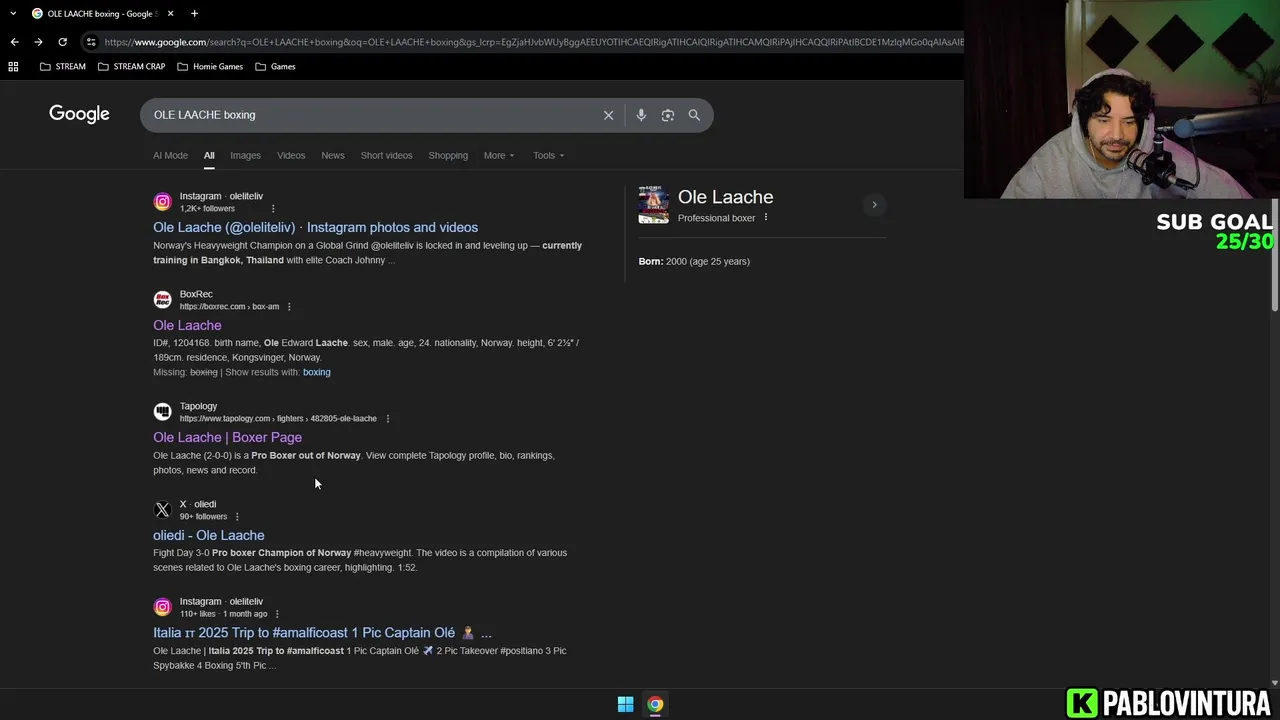Click 'Born: 2000 (age 25 years)' text
The height and width of the screenshot is (720, 1280).
click(694, 261)
